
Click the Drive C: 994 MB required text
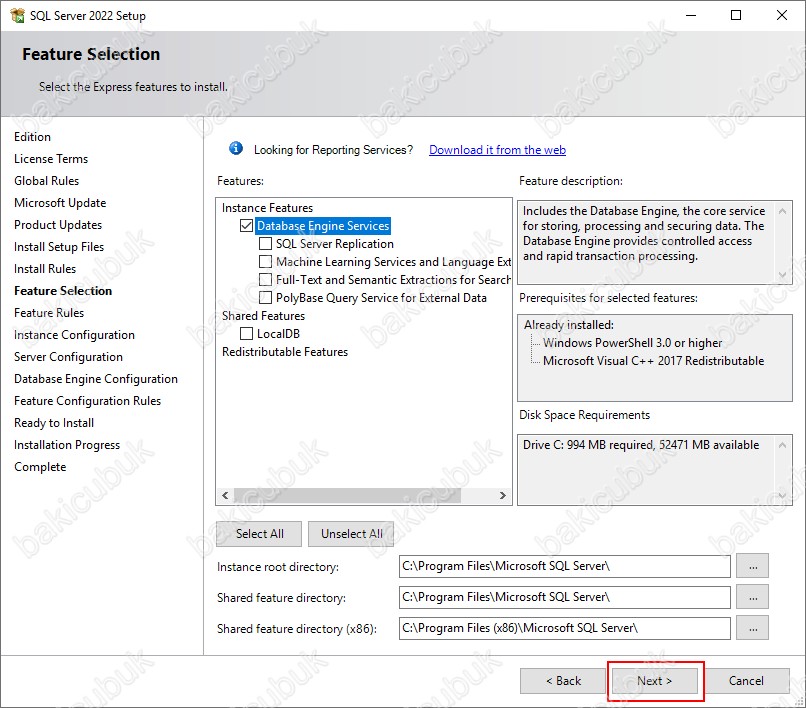tap(641, 445)
